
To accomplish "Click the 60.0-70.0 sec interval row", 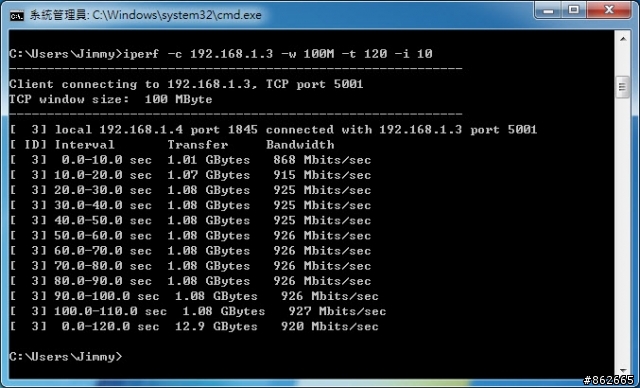I will tap(190, 251).
